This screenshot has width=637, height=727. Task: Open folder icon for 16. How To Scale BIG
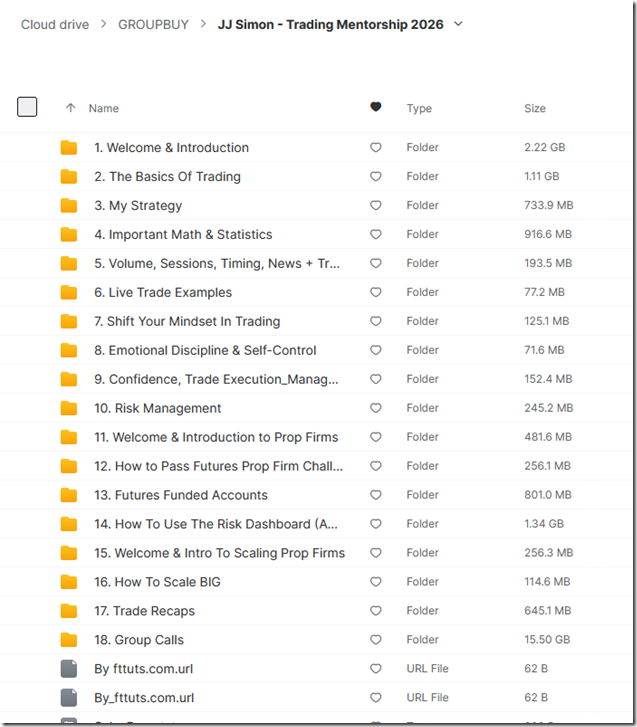(x=69, y=581)
